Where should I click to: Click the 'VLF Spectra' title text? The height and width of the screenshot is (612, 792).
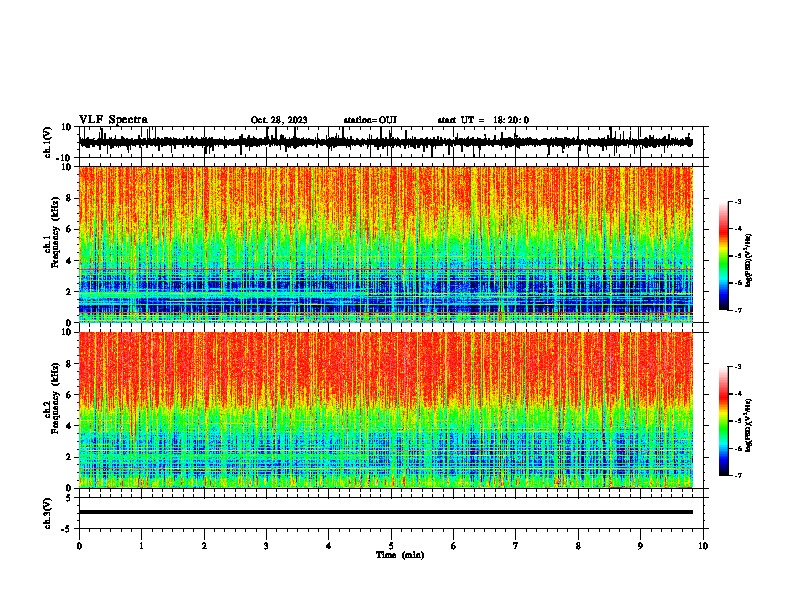(113, 120)
